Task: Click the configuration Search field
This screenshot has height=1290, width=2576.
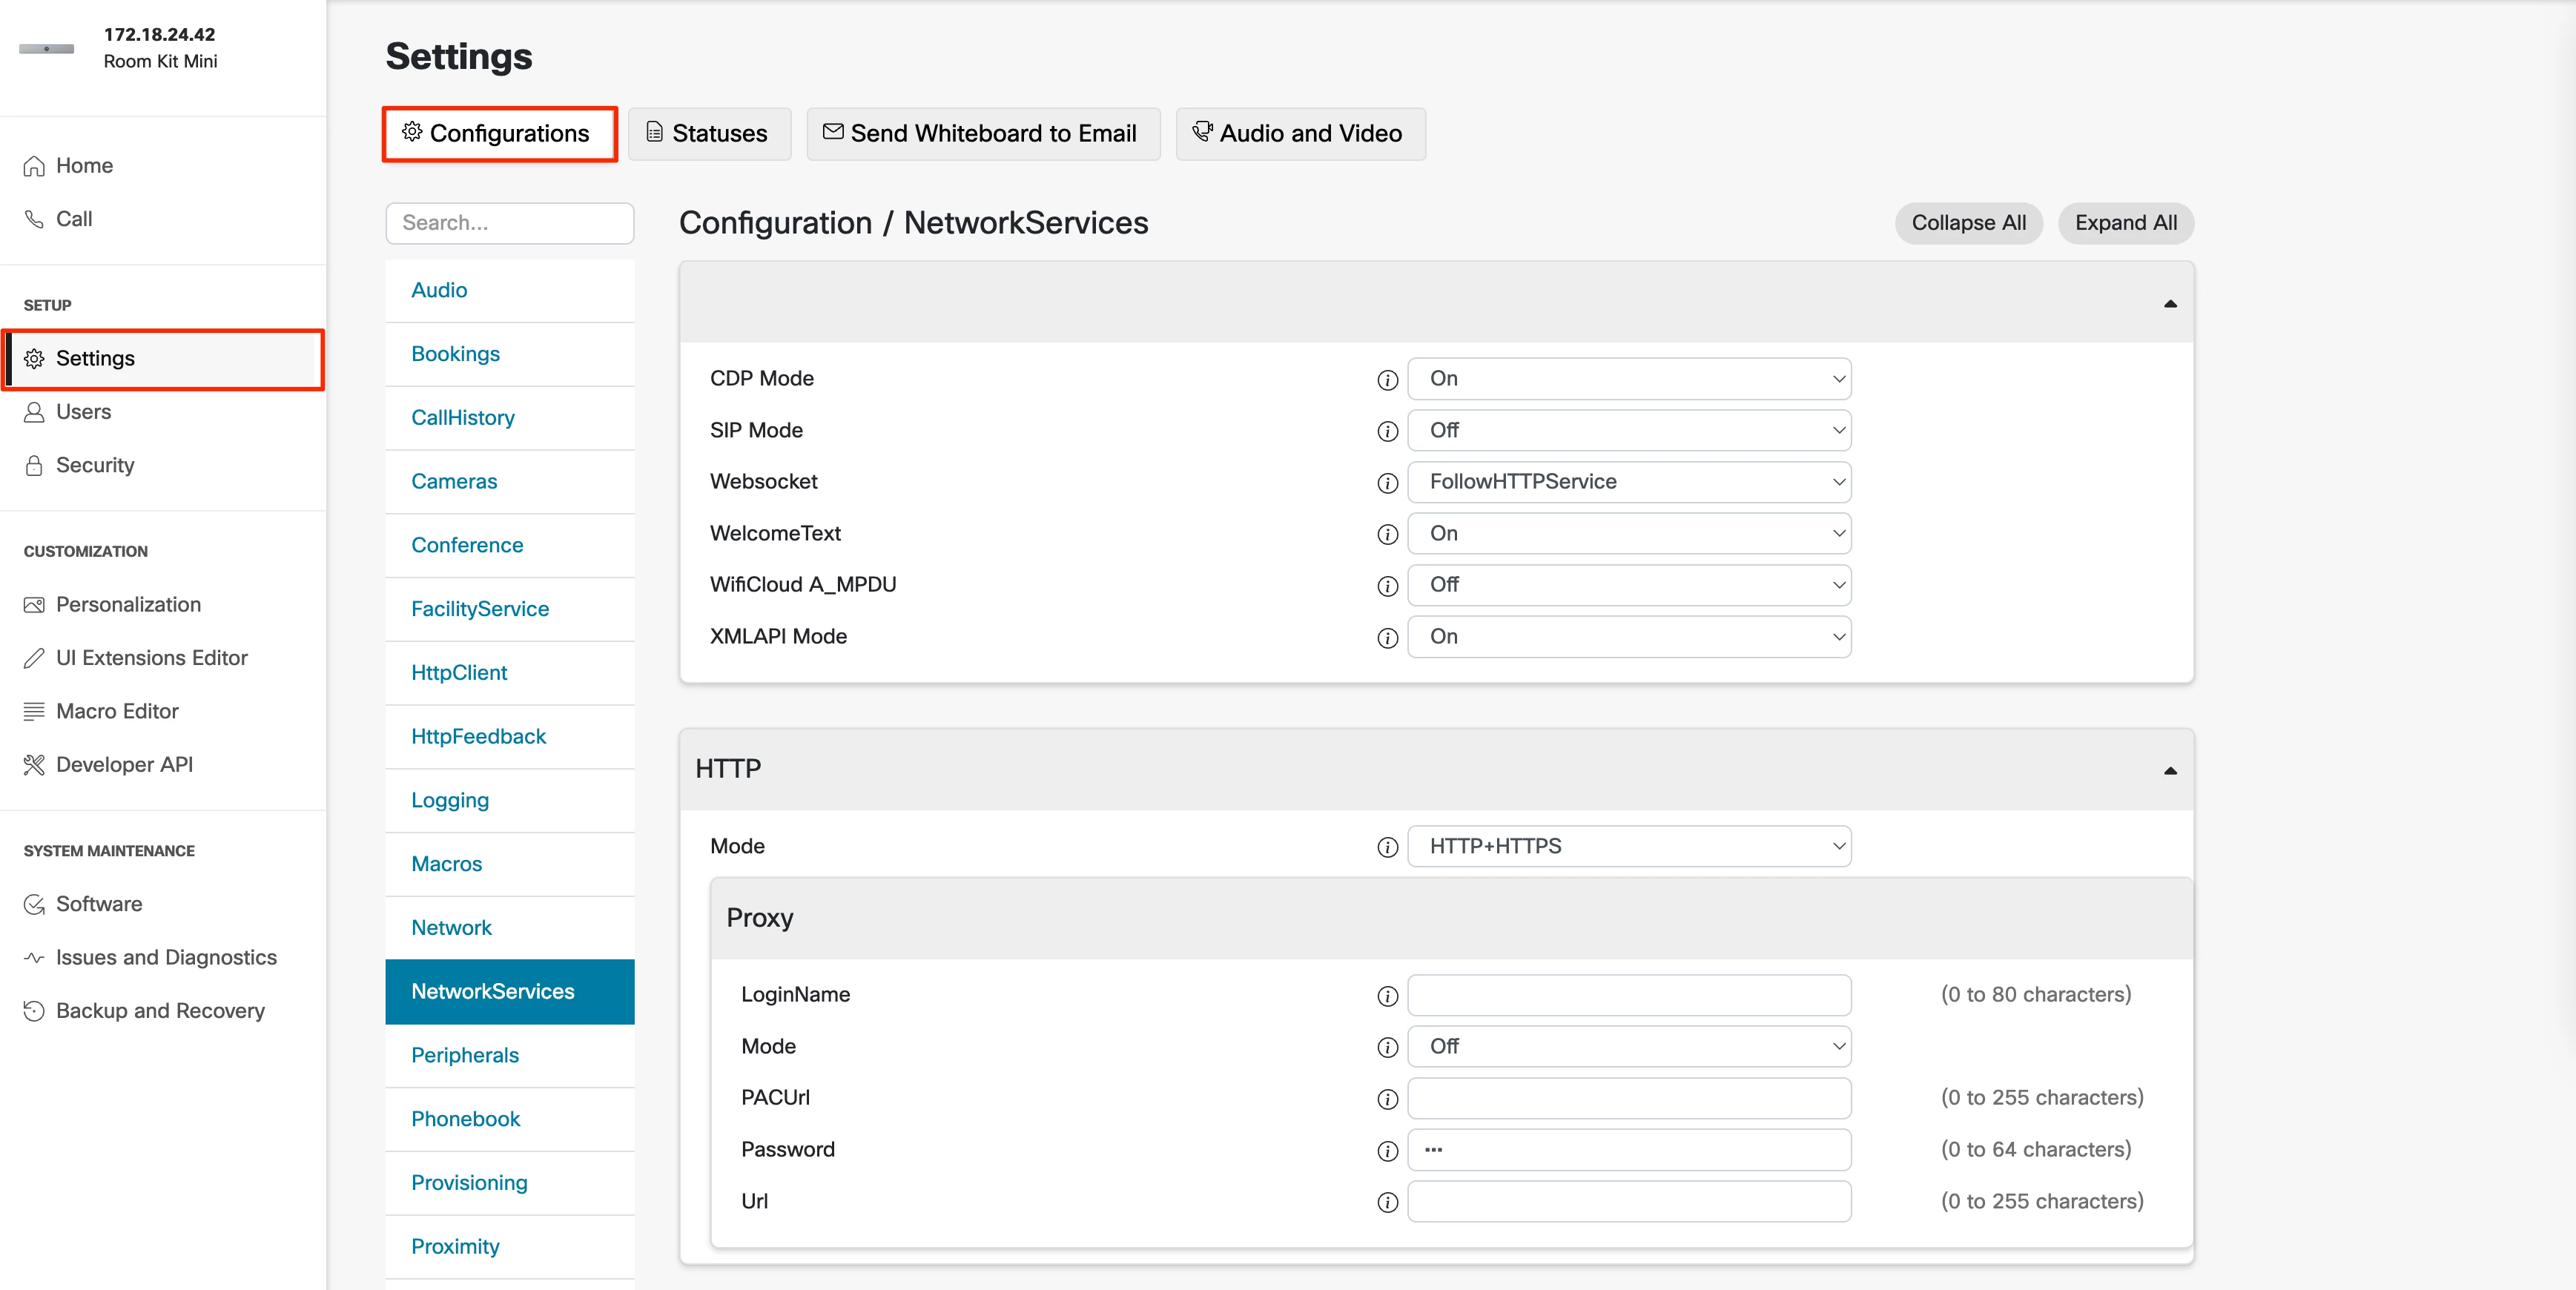Action: [509, 223]
